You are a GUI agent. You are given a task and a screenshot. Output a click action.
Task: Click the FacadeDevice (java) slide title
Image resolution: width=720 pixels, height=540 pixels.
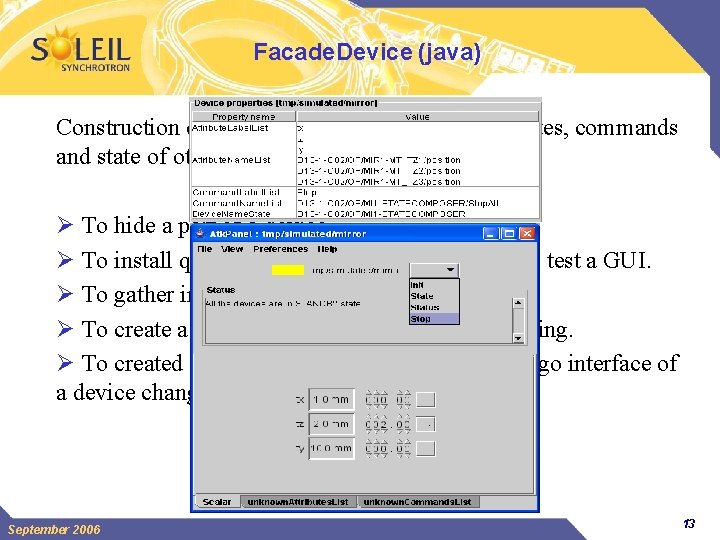tap(367, 52)
